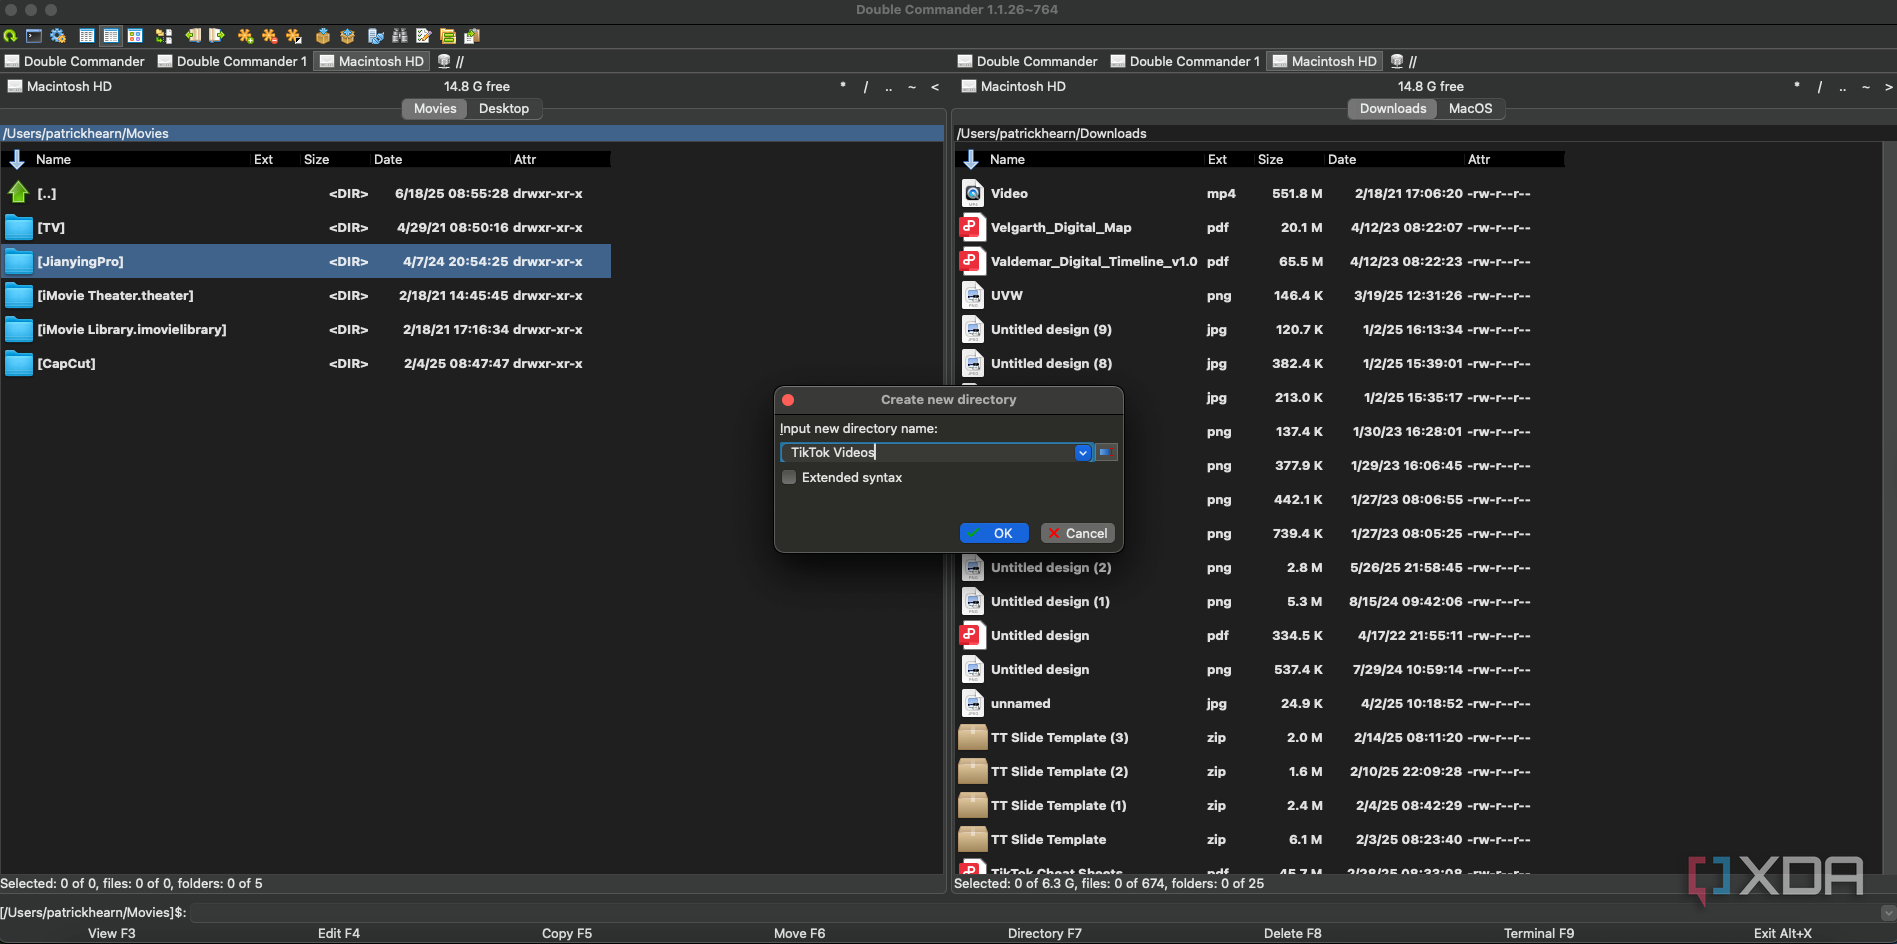Click the right-arrow panel toolbar icon

point(217,36)
